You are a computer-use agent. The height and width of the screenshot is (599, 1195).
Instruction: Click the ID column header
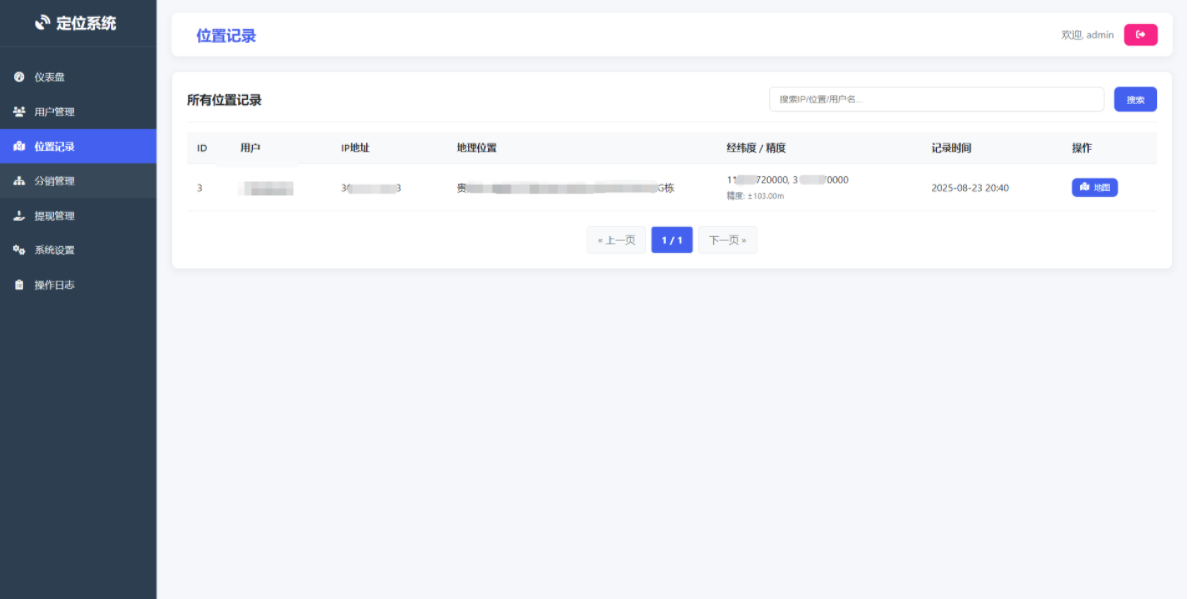point(202,148)
